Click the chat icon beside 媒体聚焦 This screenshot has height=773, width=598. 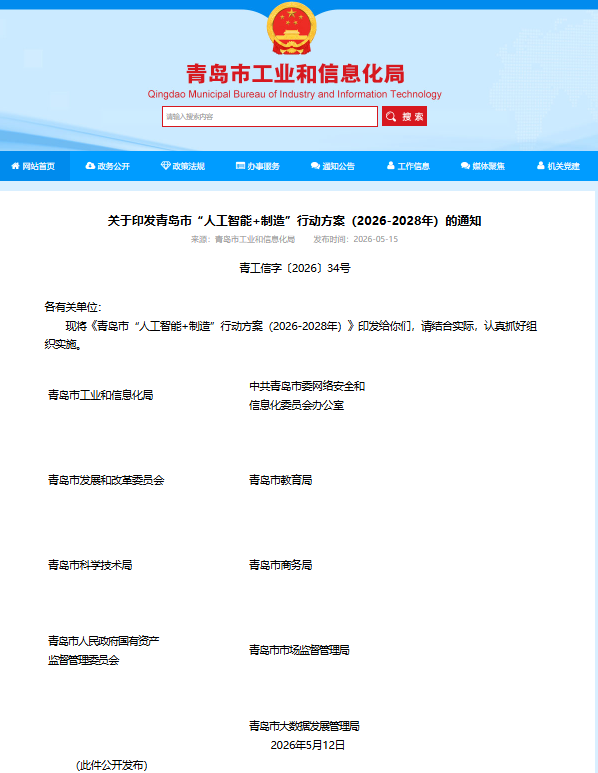pyautogui.click(x=465, y=166)
